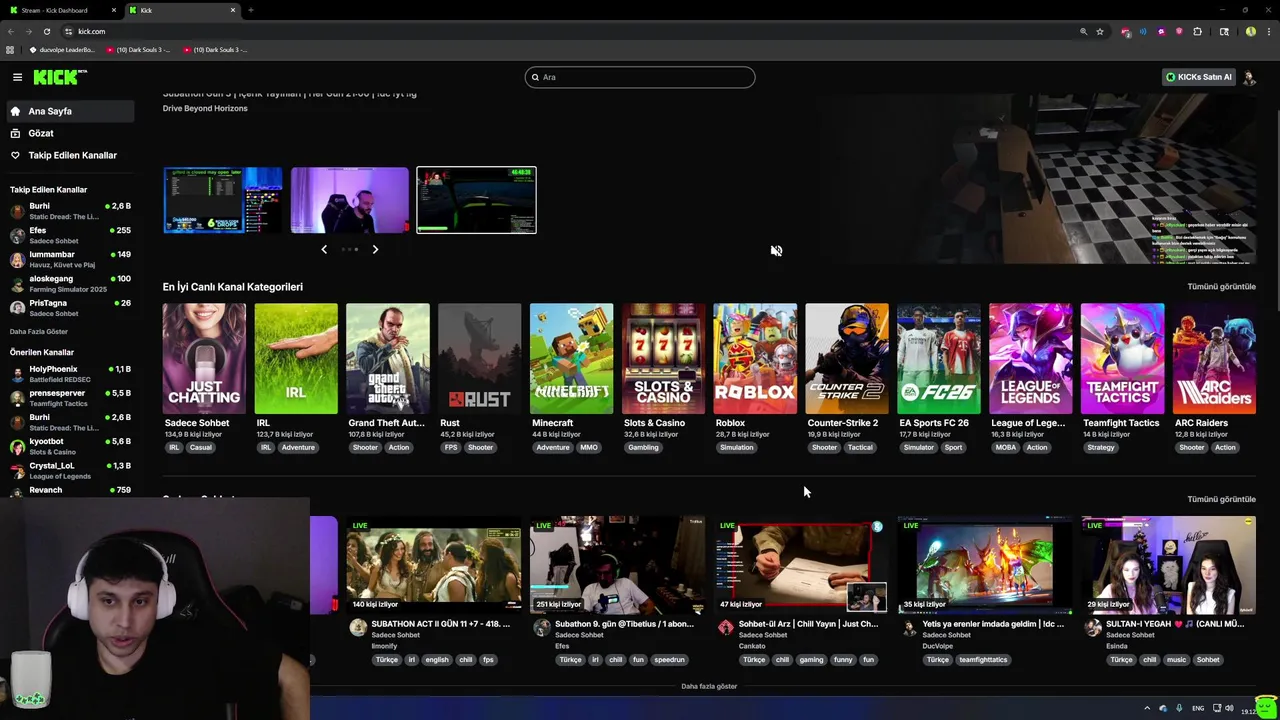Click KICKs Satın Al button
Screen dimensions: 1280x720
click(x=1199, y=77)
